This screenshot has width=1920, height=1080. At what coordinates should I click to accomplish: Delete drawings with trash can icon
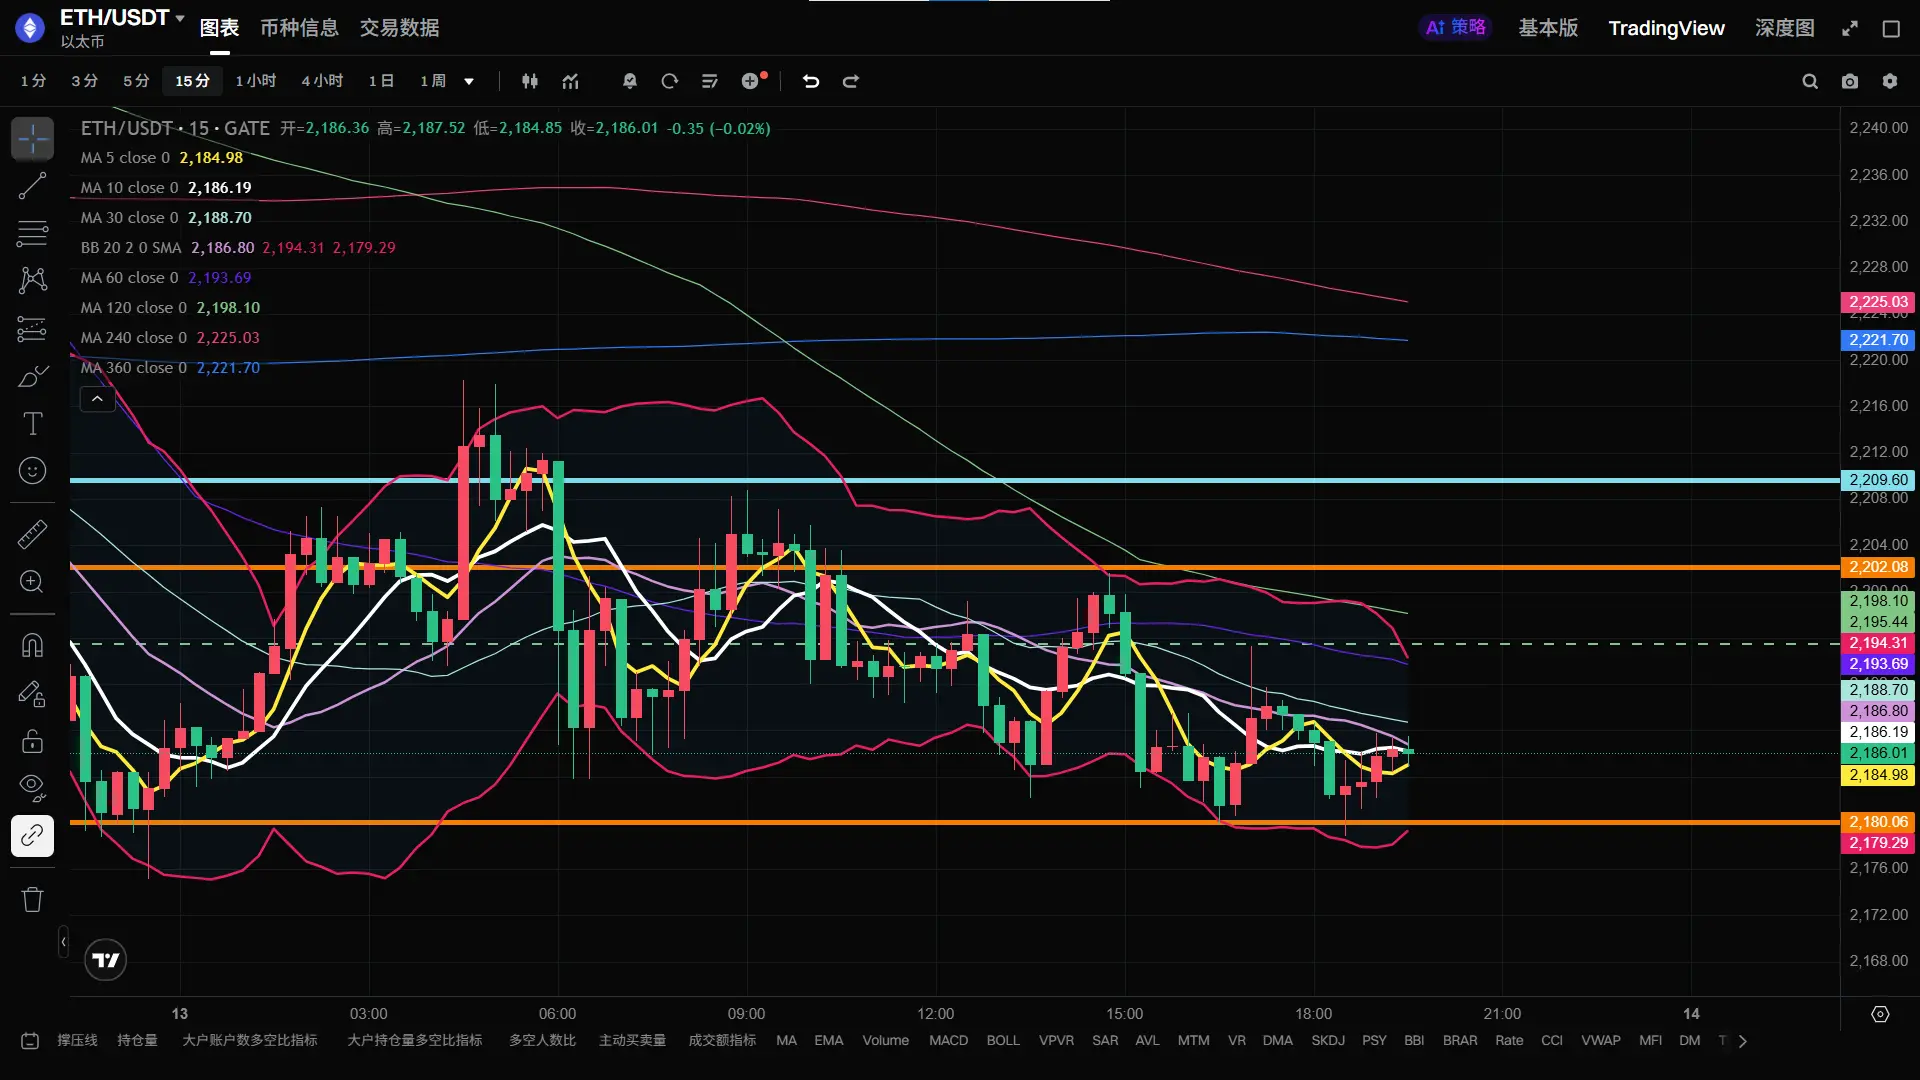coord(32,899)
